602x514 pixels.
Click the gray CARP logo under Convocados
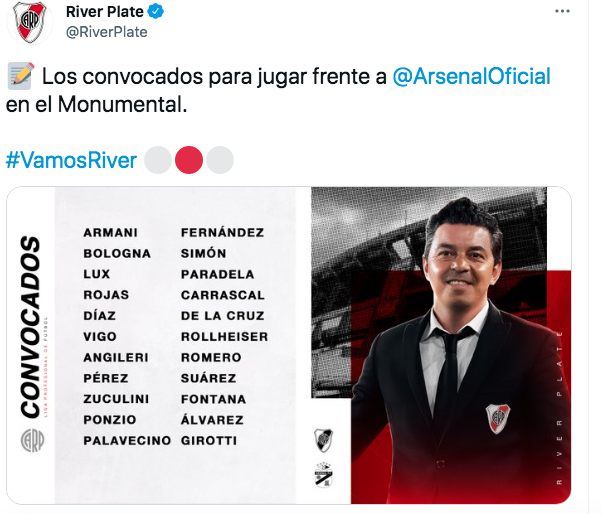point(32,441)
